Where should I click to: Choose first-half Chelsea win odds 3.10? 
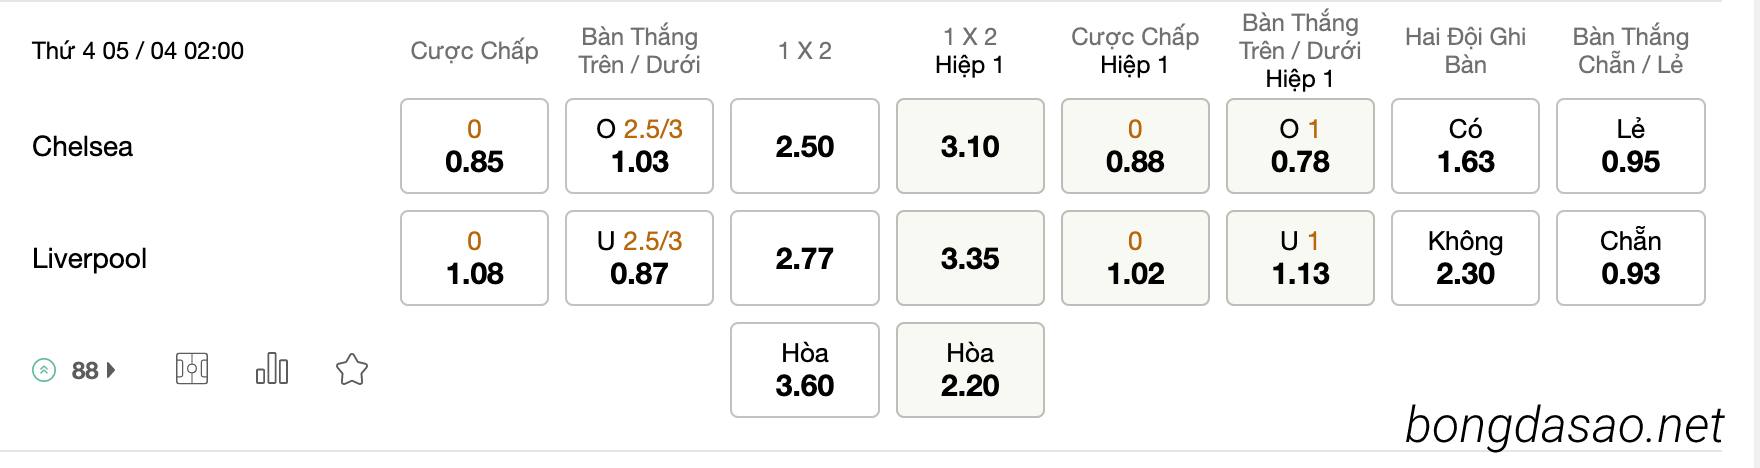pos(970,146)
